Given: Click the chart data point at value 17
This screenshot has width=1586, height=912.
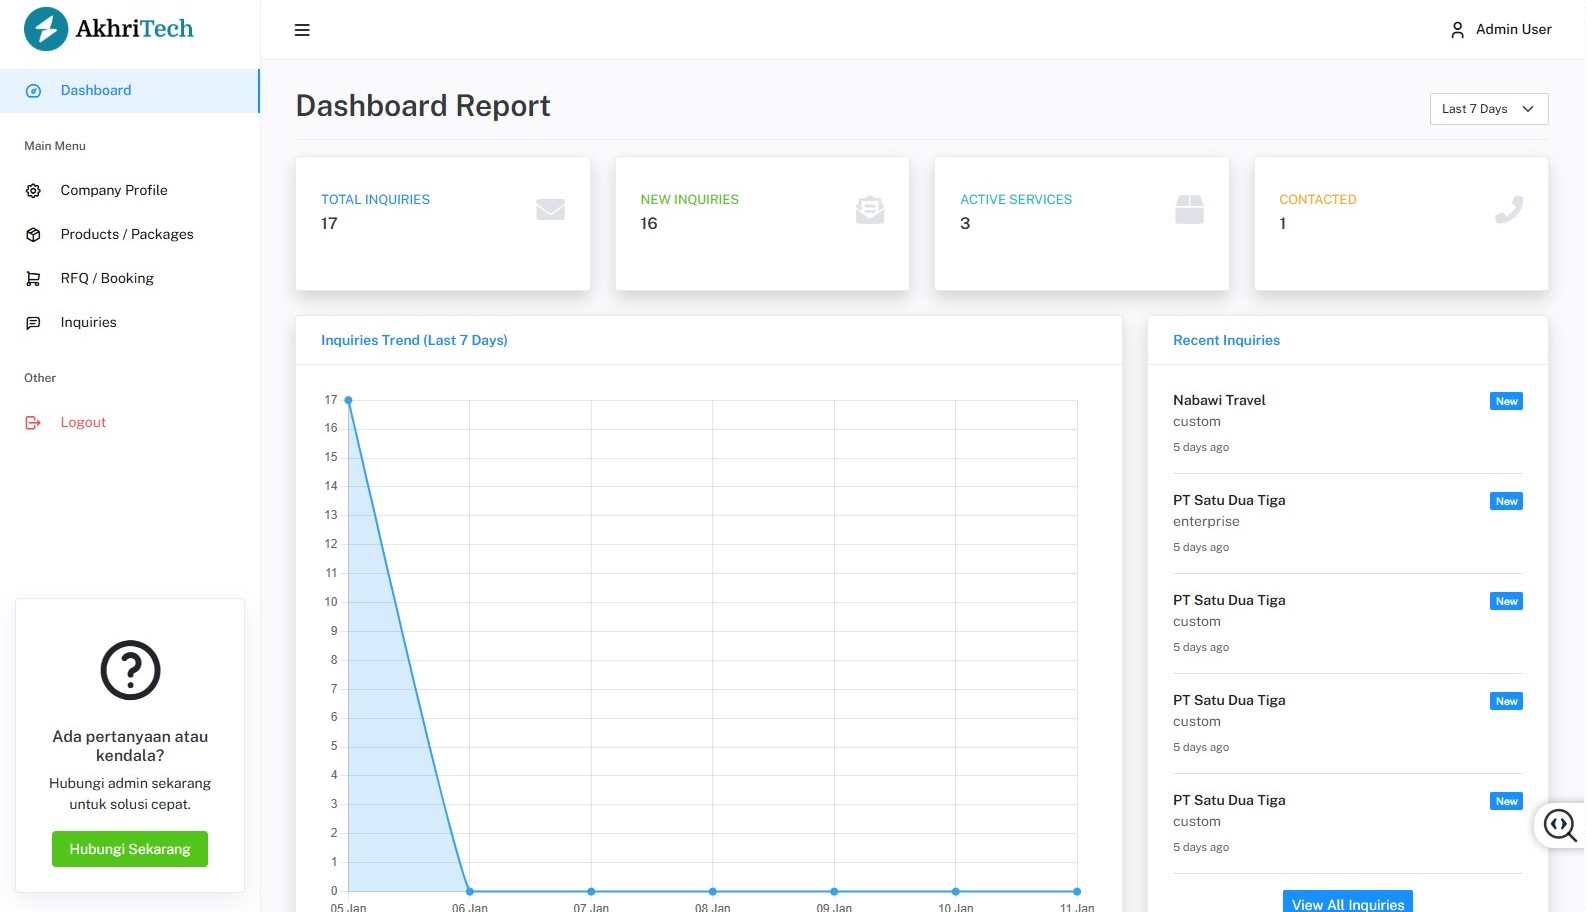Looking at the screenshot, I should click(348, 400).
